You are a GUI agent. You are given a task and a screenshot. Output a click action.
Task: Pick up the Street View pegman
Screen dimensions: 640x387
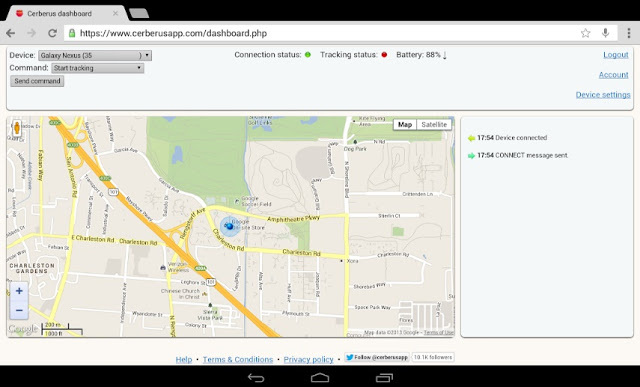point(17,128)
